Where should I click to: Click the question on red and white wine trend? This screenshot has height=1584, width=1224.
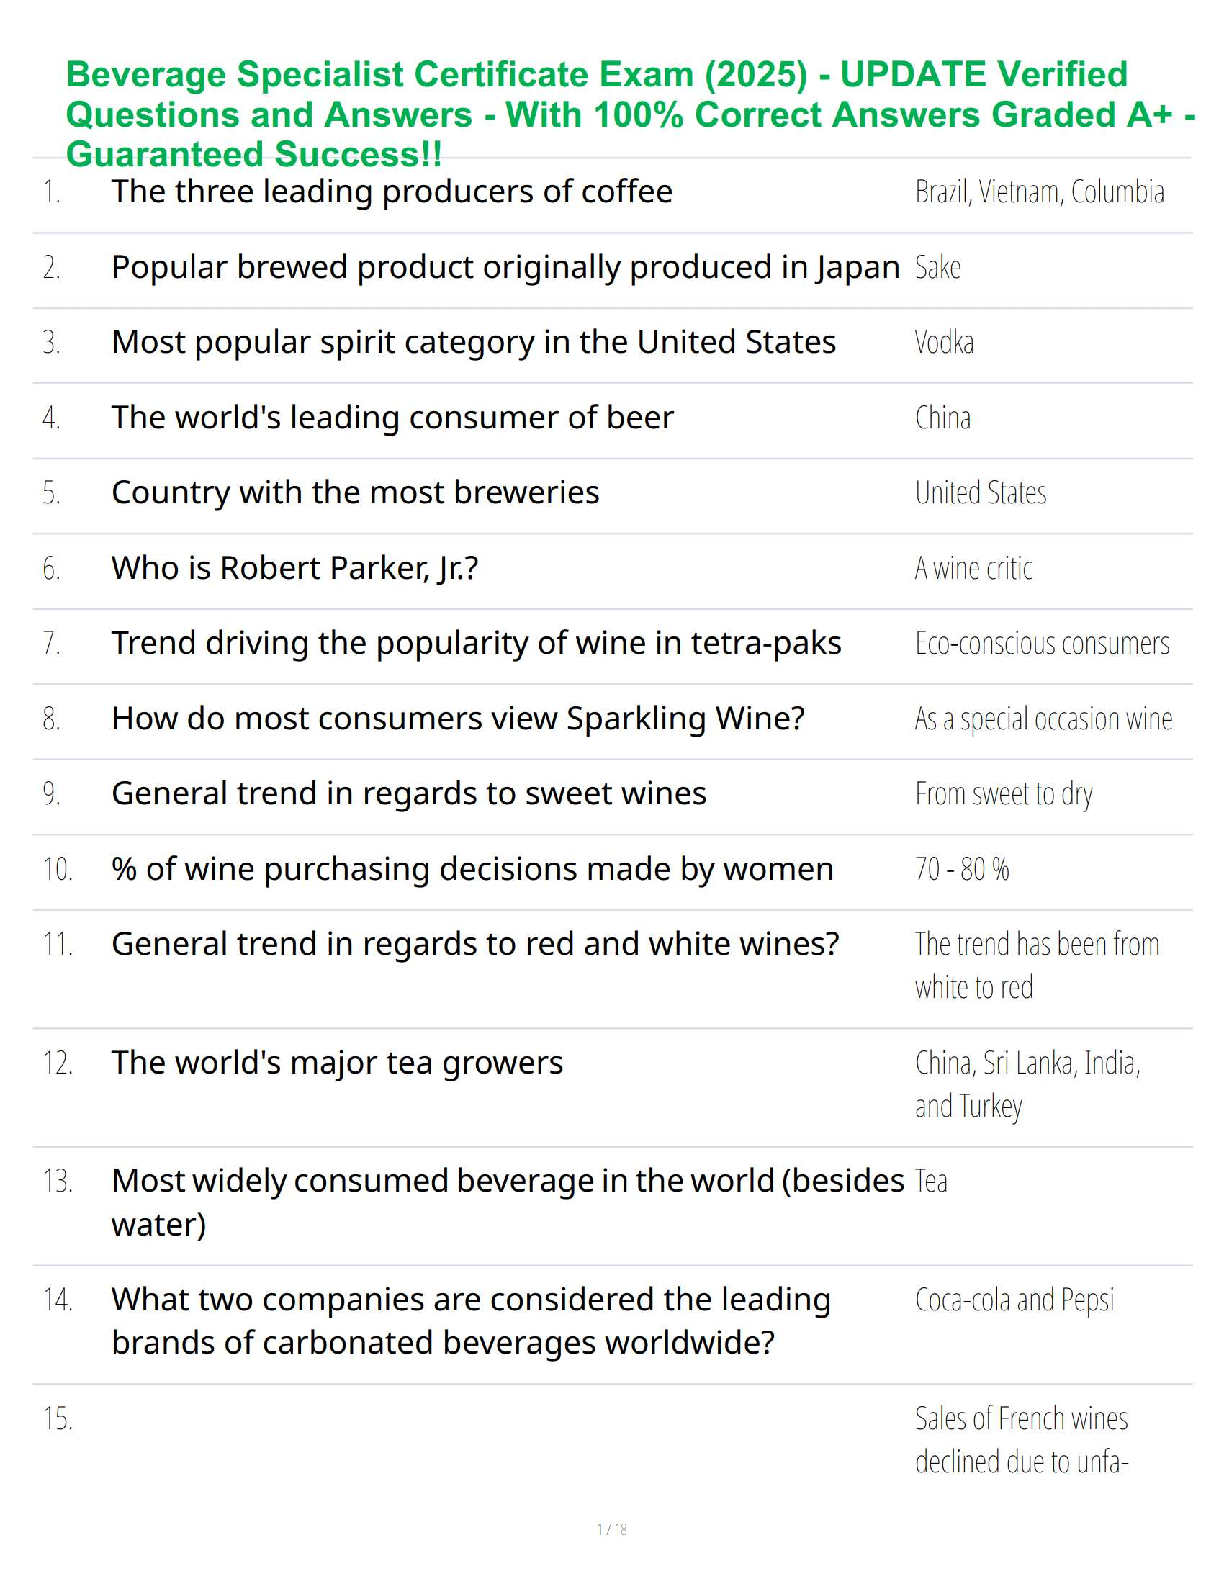pyautogui.click(x=475, y=944)
